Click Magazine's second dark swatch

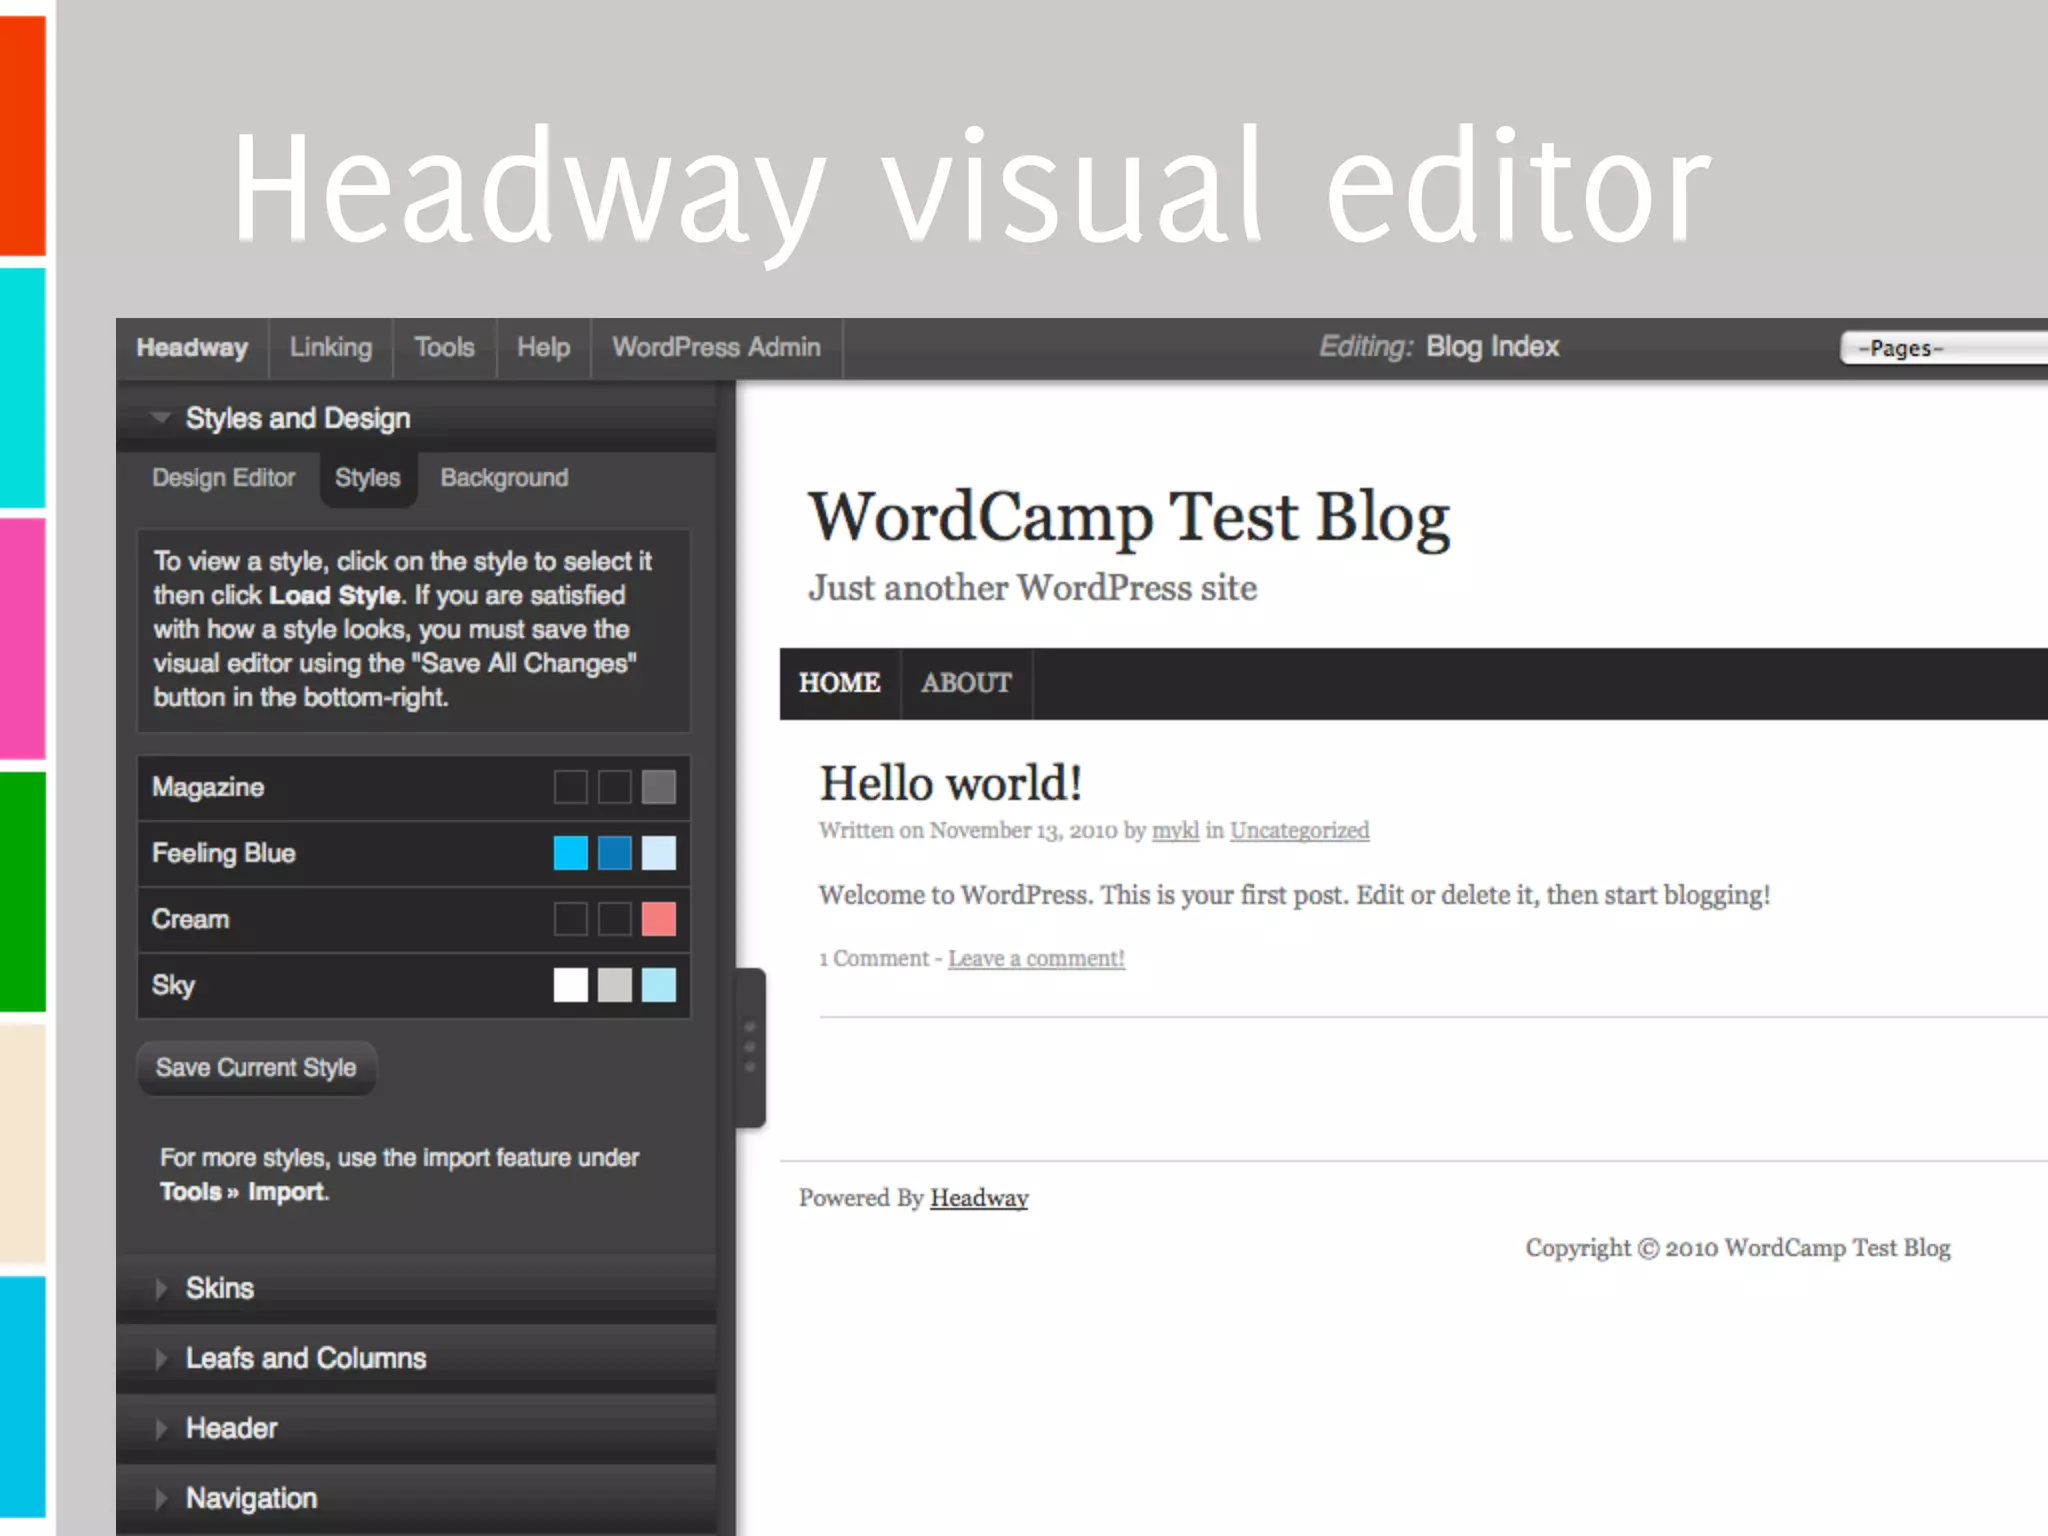tap(615, 788)
